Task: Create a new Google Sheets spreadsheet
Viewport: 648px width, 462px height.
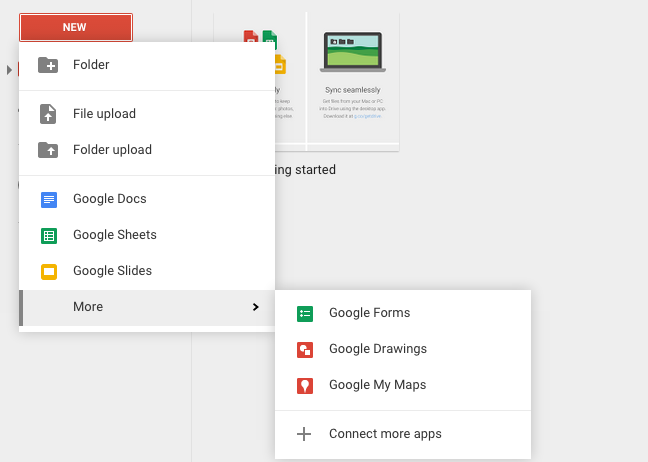Action: (147, 235)
